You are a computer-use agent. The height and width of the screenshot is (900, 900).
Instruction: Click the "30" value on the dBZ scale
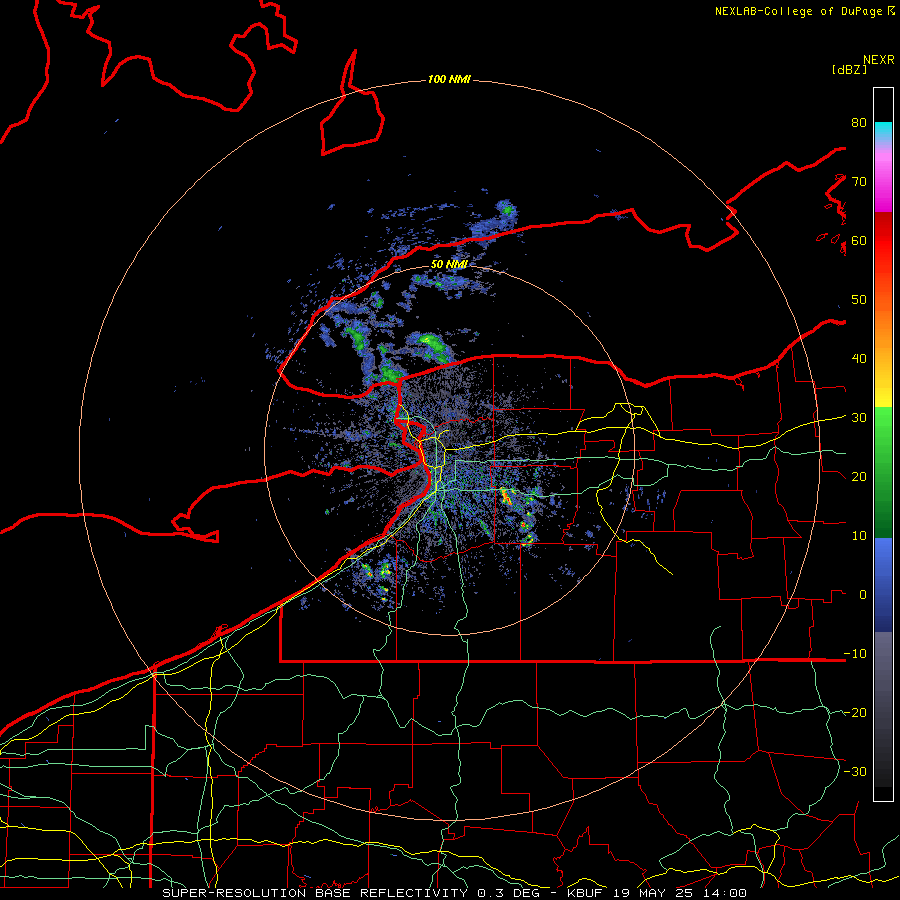click(859, 418)
